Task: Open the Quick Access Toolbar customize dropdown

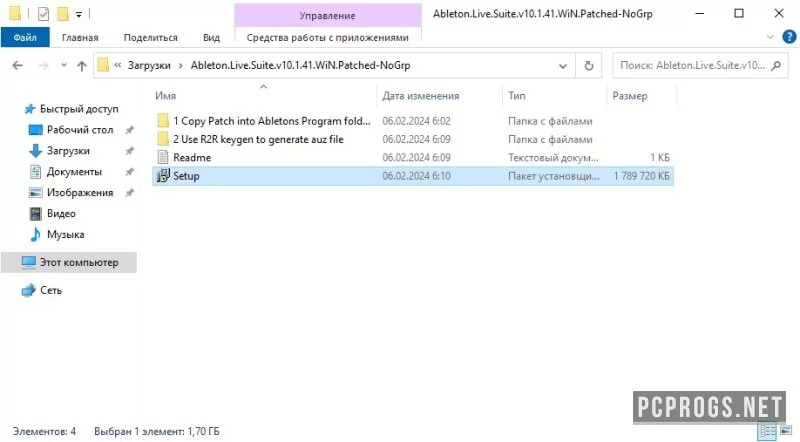Action: [x=79, y=14]
